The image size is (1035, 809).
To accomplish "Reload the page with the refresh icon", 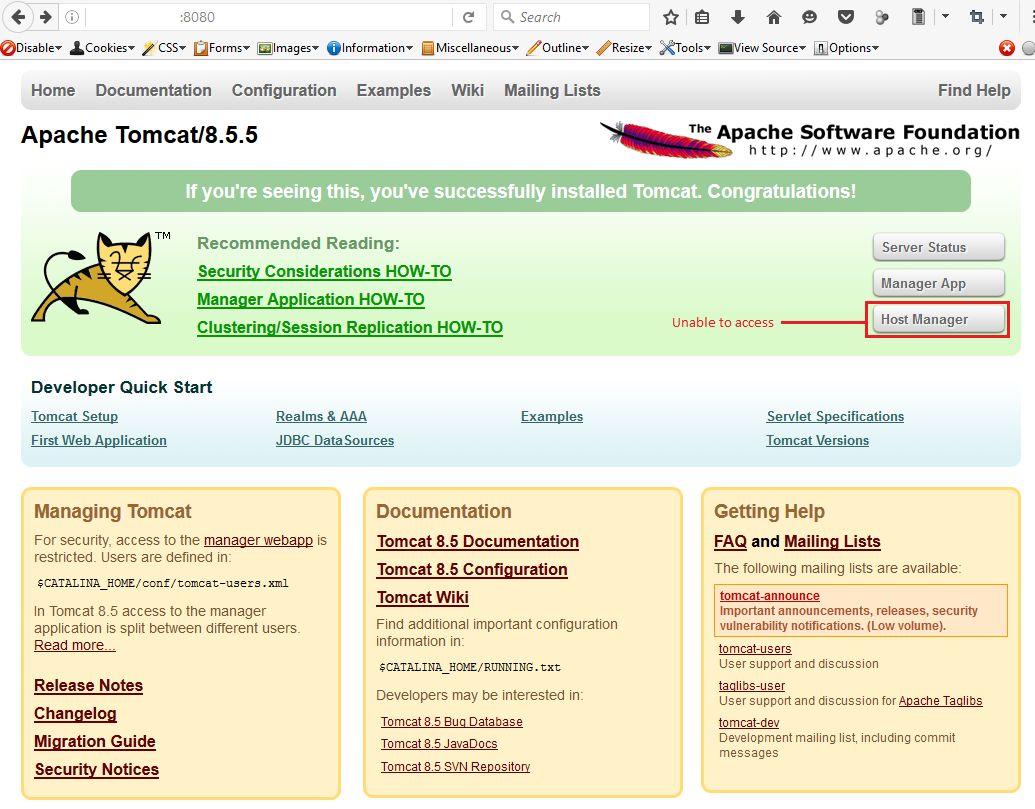I will (x=469, y=17).
